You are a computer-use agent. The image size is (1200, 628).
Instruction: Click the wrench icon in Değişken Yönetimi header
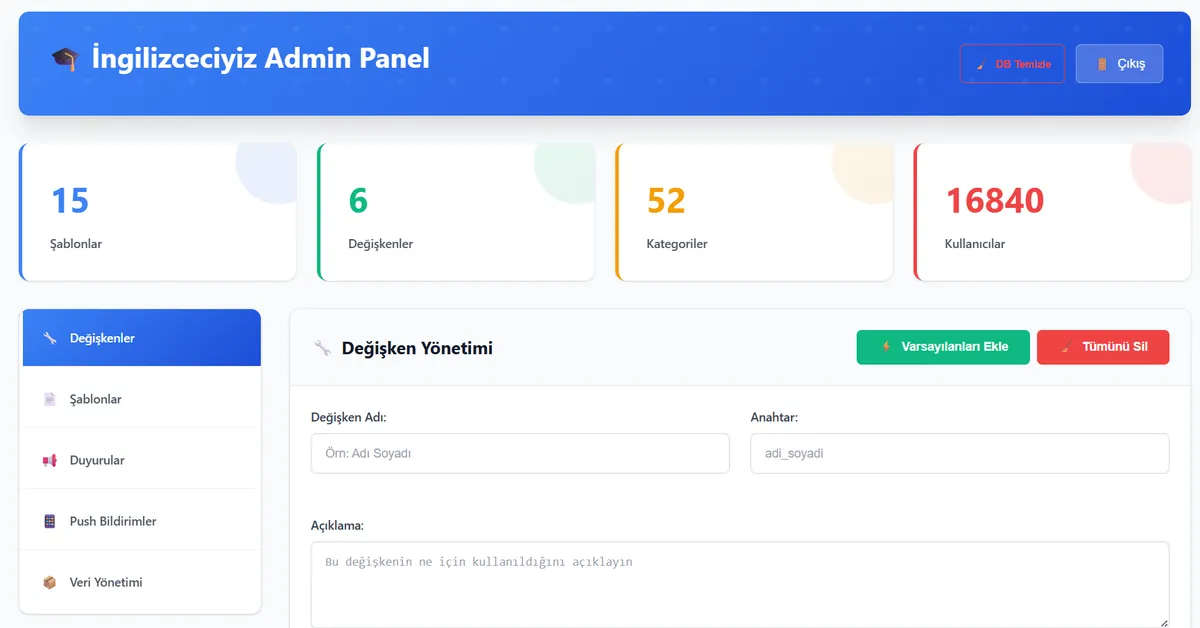[322, 348]
